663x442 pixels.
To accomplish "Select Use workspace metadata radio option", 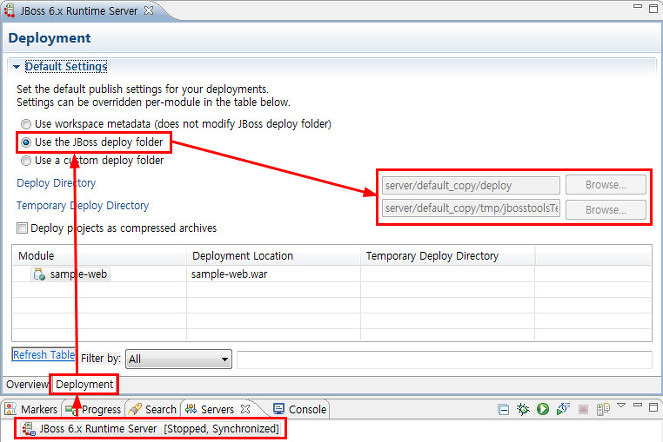I will [26, 124].
